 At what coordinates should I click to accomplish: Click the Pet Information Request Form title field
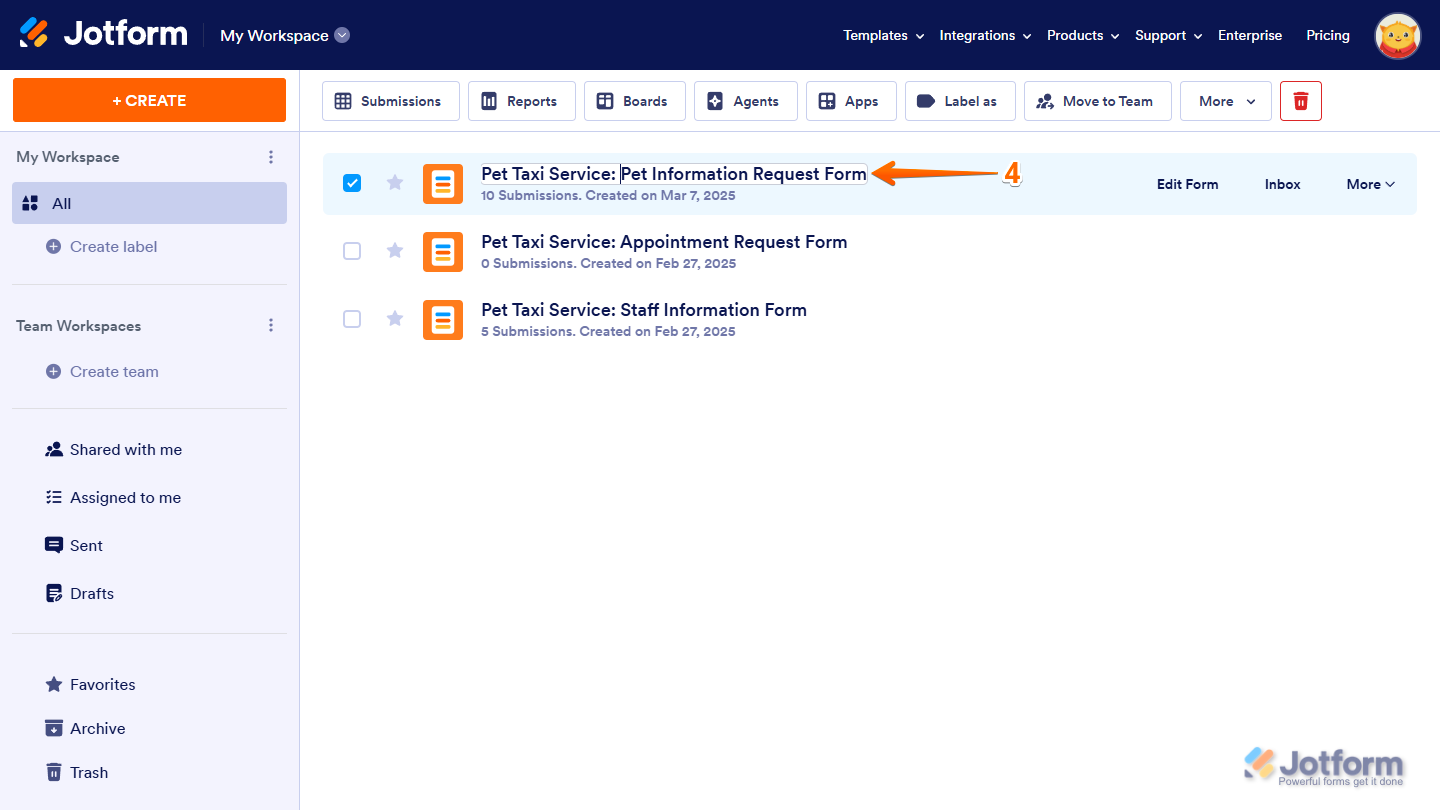[674, 174]
